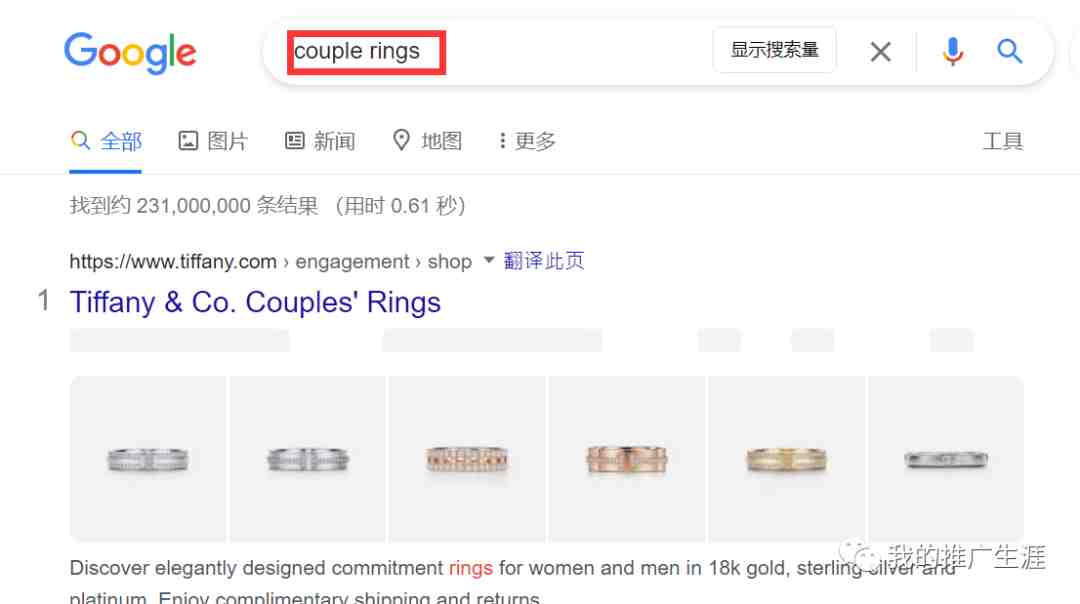Expand the 更多 more menu
Image resolution: width=1080 pixels, height=604 pixels.
tap(528, 141)
